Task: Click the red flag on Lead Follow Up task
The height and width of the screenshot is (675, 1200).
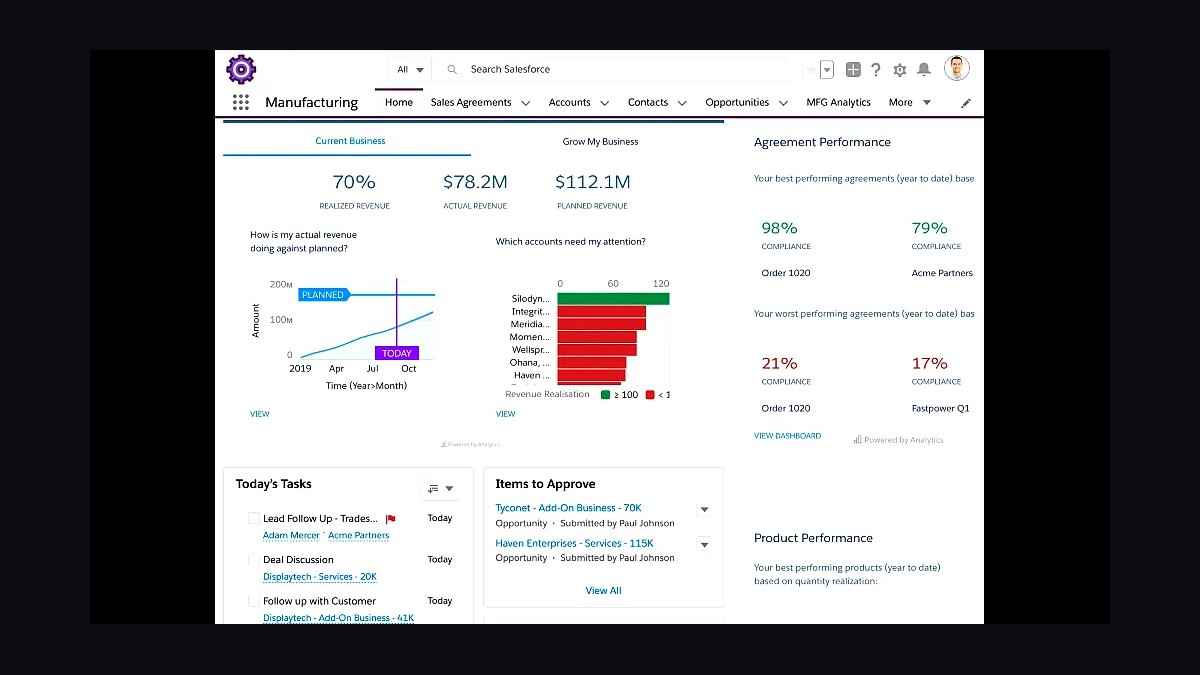Action: [391, 519]
